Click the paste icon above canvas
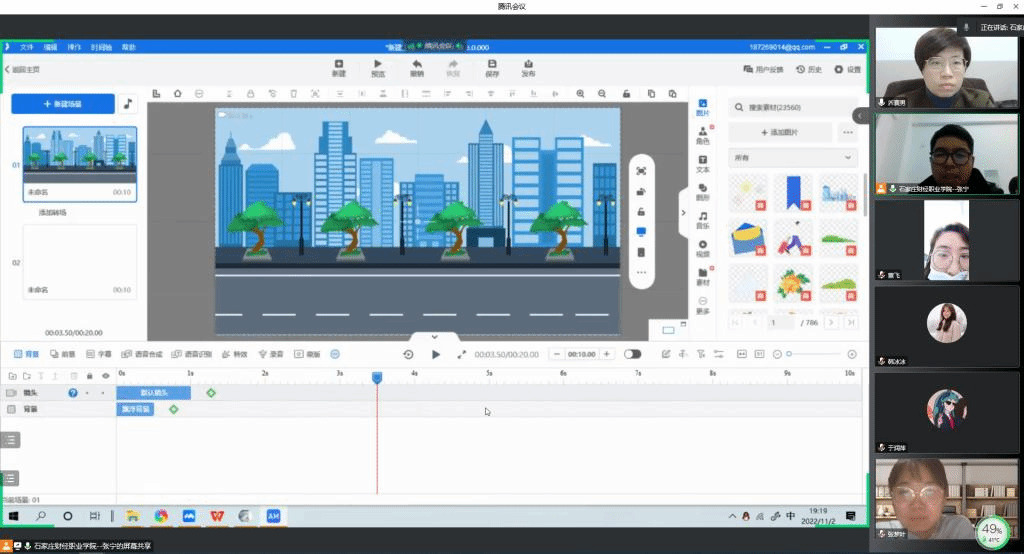The width and height of the screenshot is (1024, 554). [672, 94]
